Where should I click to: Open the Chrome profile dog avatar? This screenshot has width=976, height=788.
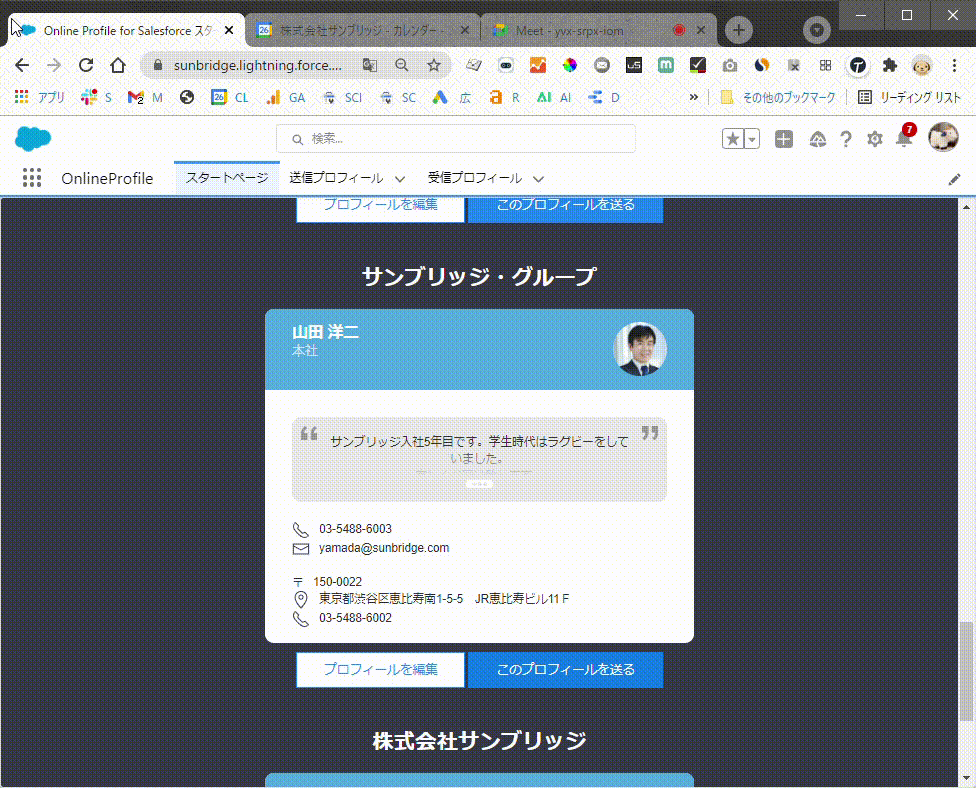click(x=921, y=65)
